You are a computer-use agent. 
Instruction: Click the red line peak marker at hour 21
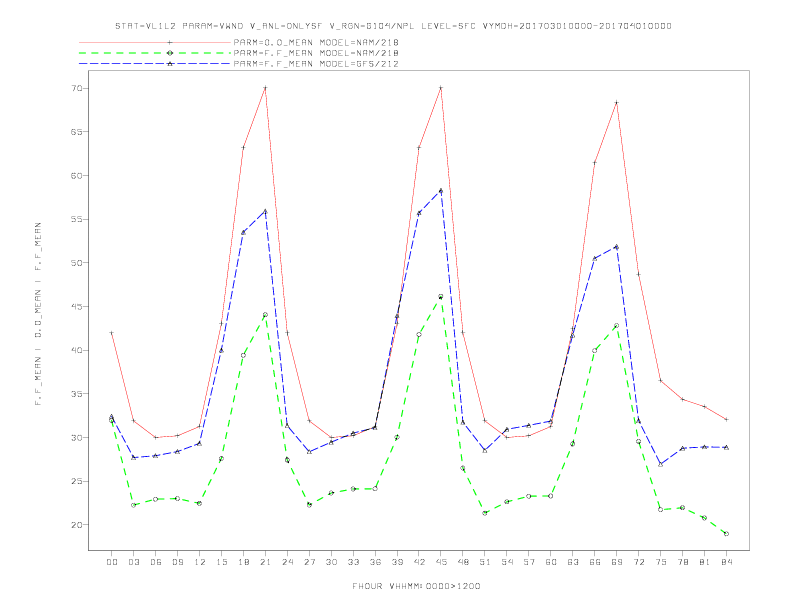click(265, 88)
